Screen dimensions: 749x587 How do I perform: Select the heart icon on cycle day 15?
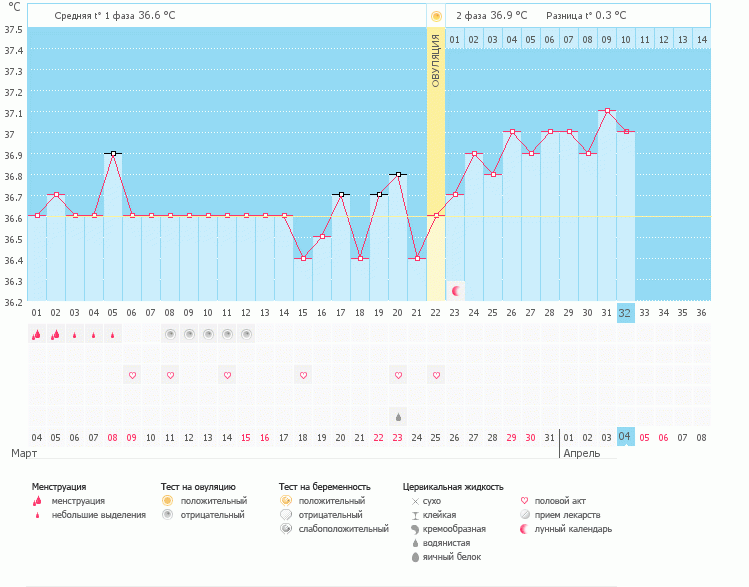pyautogui.click(x=303, y=375)
